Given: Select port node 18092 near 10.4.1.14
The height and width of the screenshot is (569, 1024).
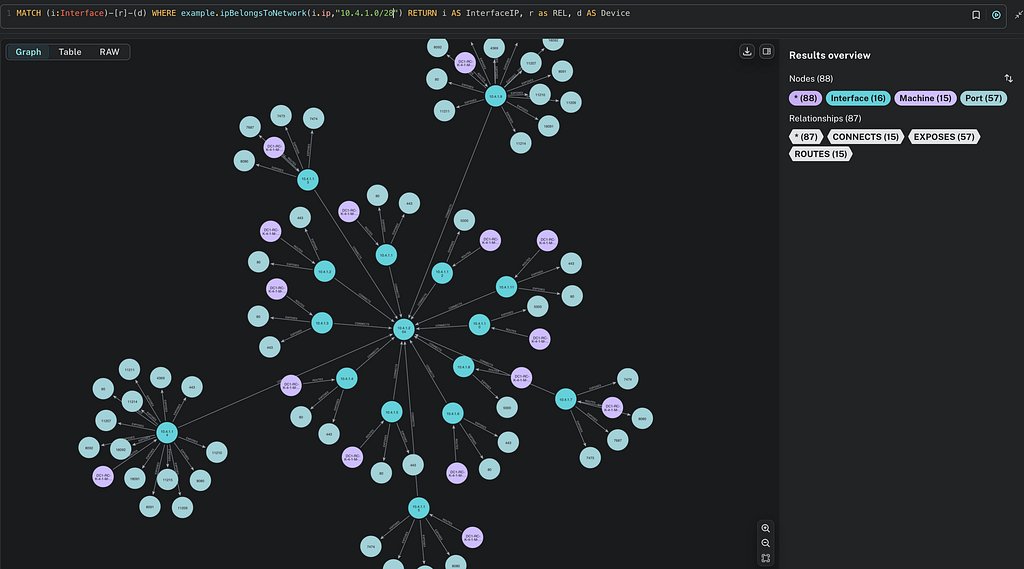Looking at the screenshot, I should (121, 449).
